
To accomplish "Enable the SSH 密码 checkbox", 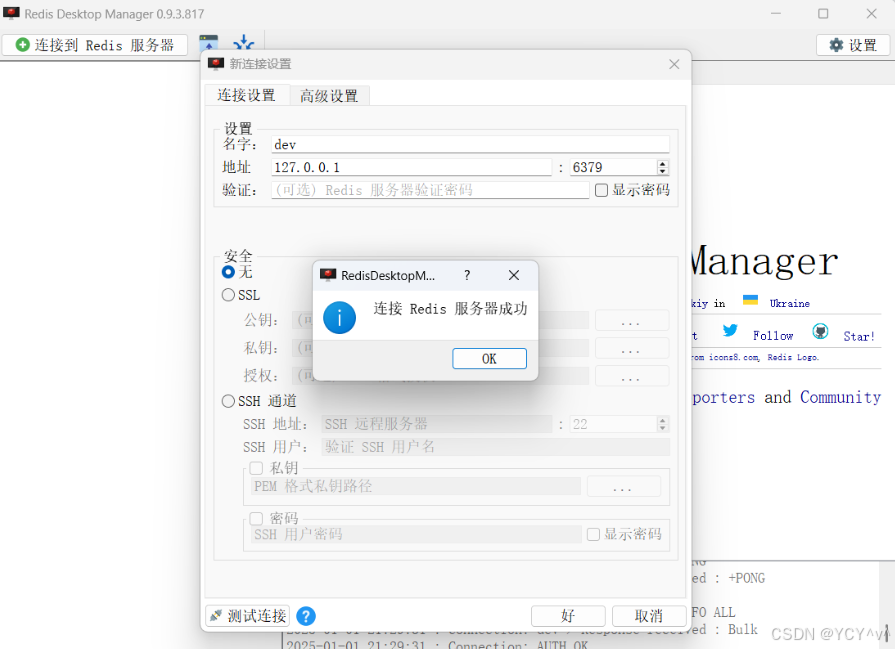I will (x=256, y=518).
